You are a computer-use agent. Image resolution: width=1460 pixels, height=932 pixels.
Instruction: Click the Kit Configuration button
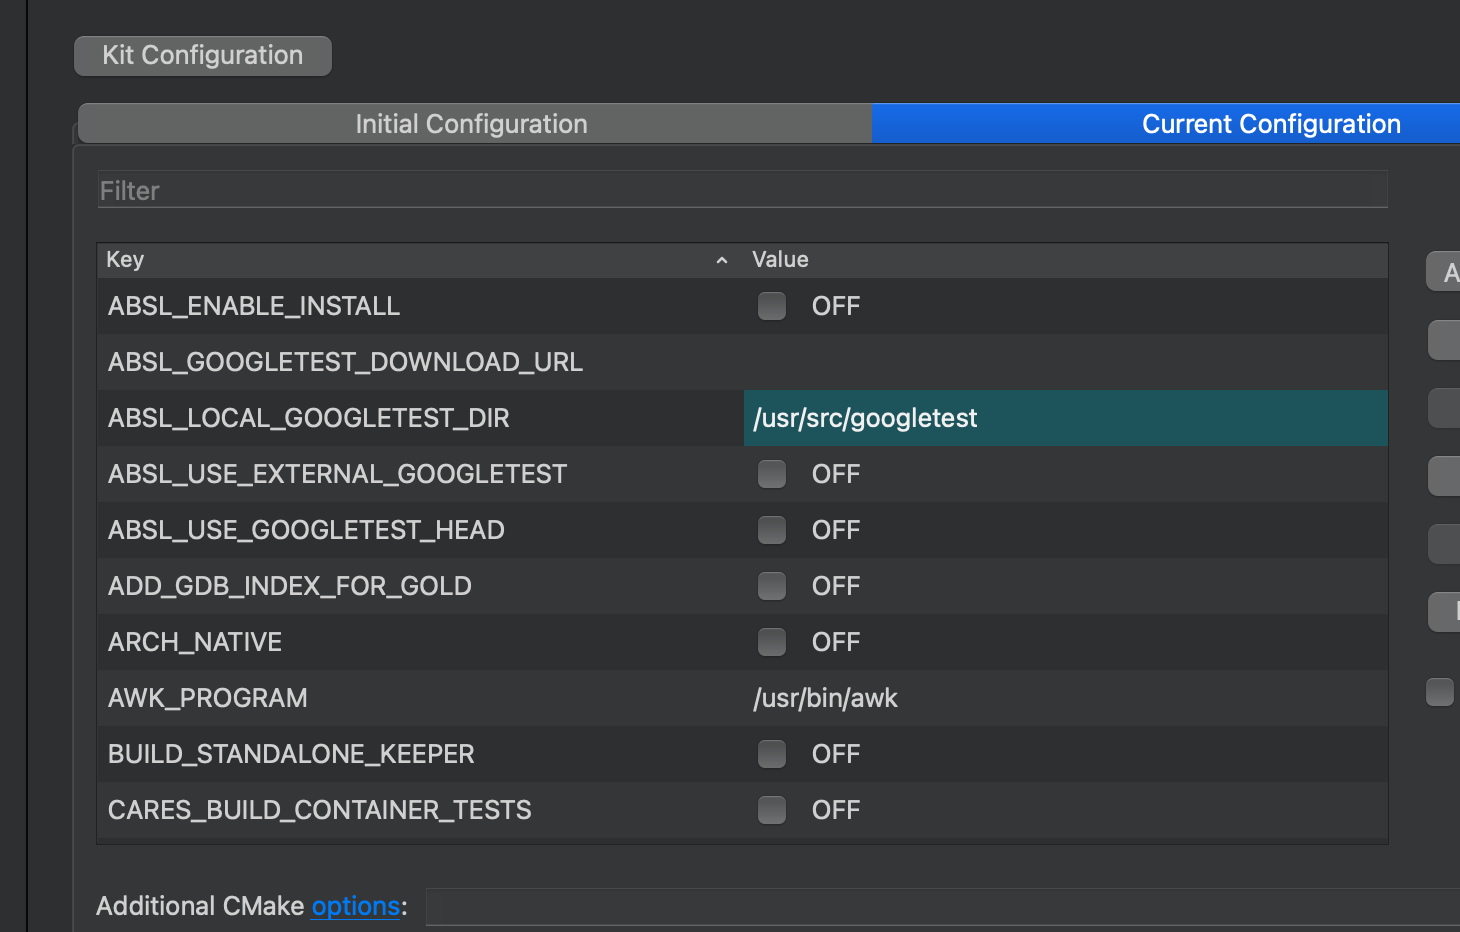click(x=202, y=55)
